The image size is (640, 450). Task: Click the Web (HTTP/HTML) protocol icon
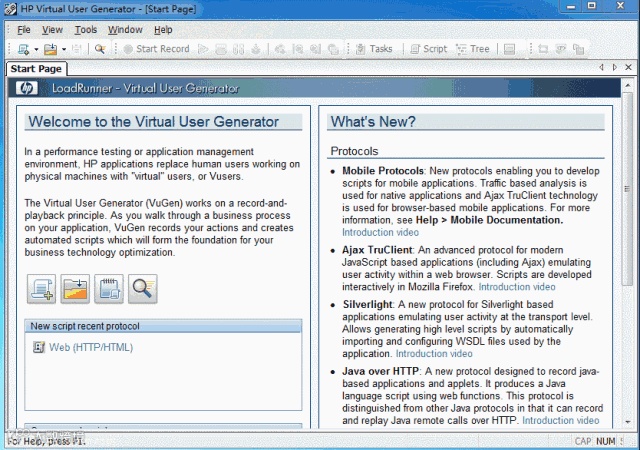pos(39,348)
